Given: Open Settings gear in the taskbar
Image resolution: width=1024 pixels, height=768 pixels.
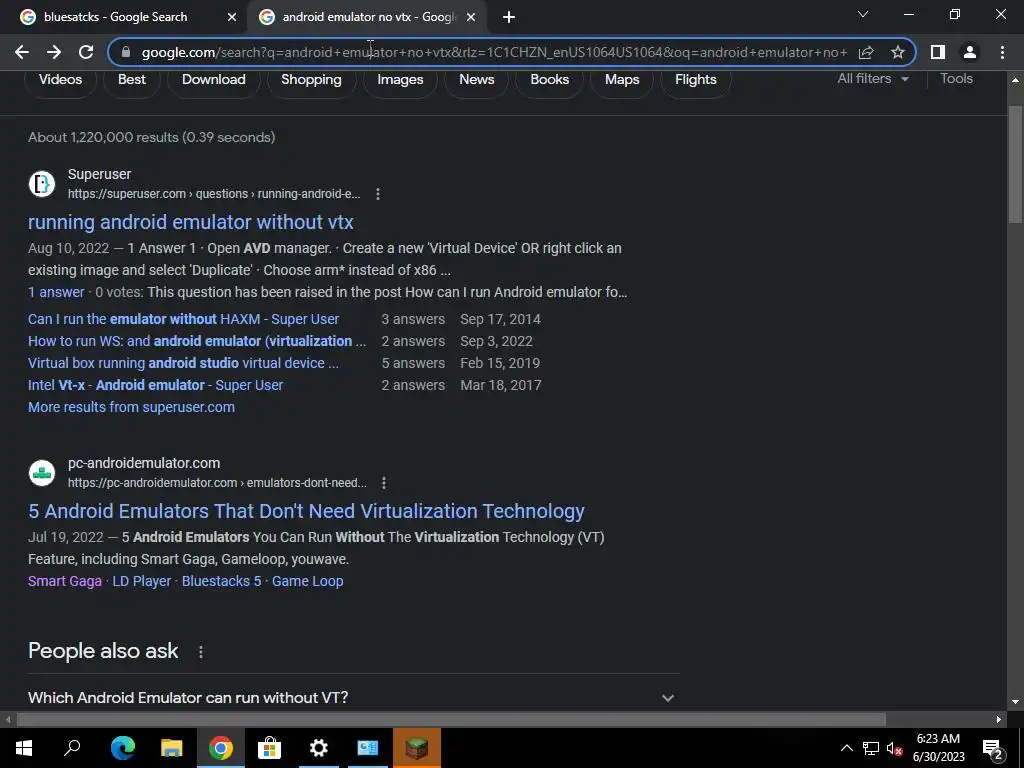Looking at the screenshot, I should (319, 748).
